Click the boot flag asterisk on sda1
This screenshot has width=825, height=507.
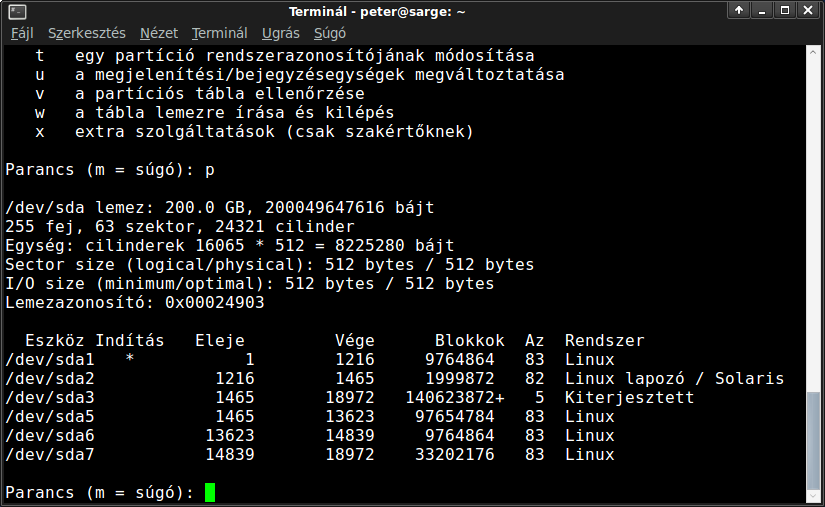pos(129,359)
